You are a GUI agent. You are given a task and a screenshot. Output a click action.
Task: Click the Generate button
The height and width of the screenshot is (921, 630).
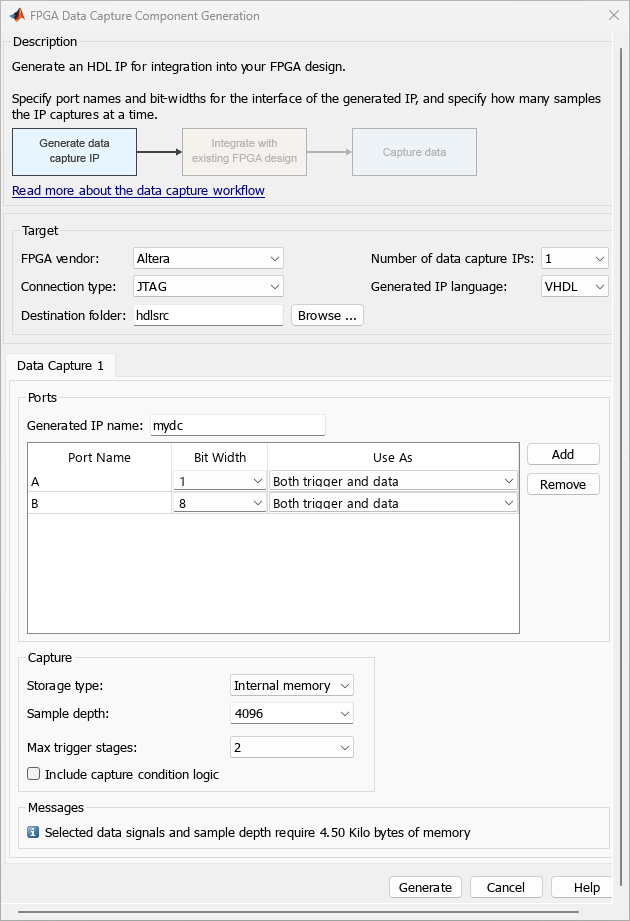pyautogui.click(x=425, y=887)
